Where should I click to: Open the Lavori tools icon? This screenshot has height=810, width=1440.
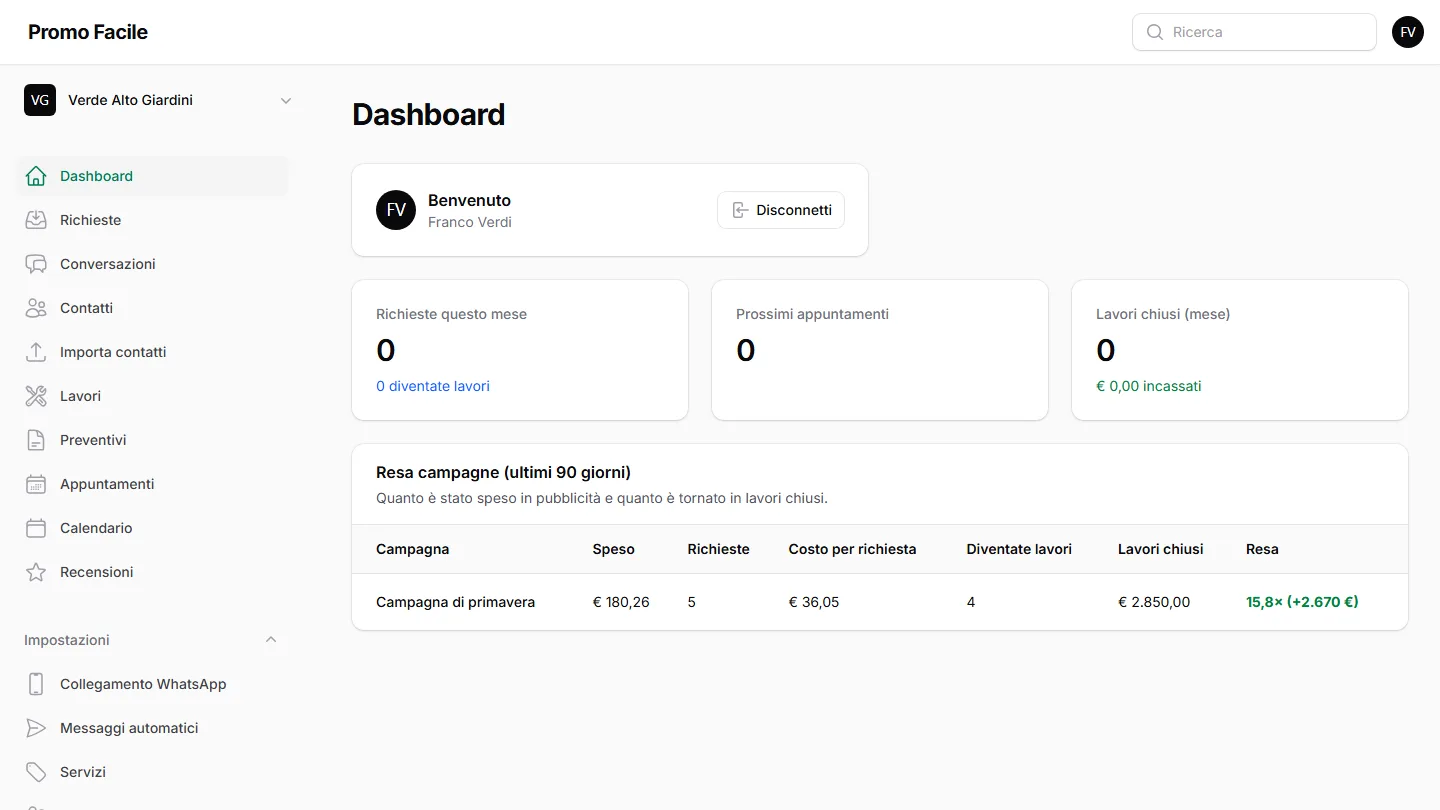(x=36, y=396)
